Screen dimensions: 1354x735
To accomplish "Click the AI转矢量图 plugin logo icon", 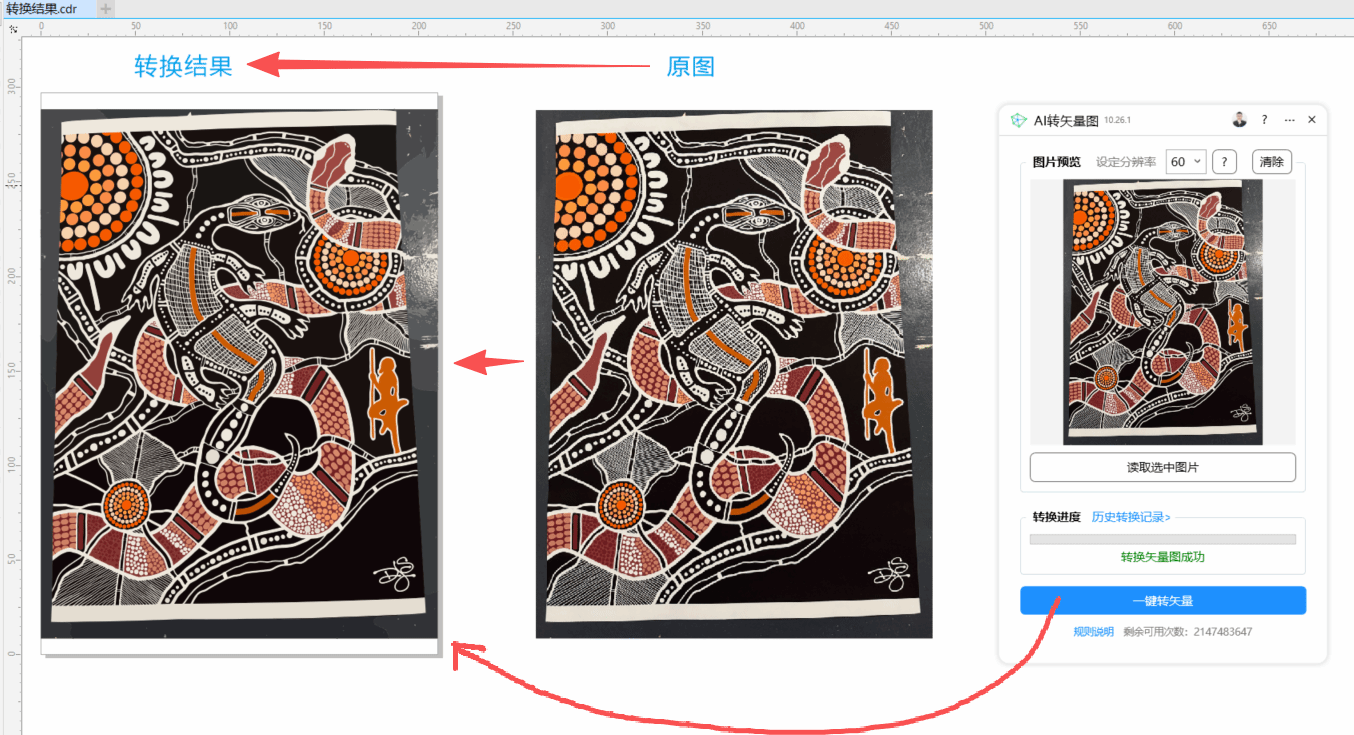I will [1018, 120].
